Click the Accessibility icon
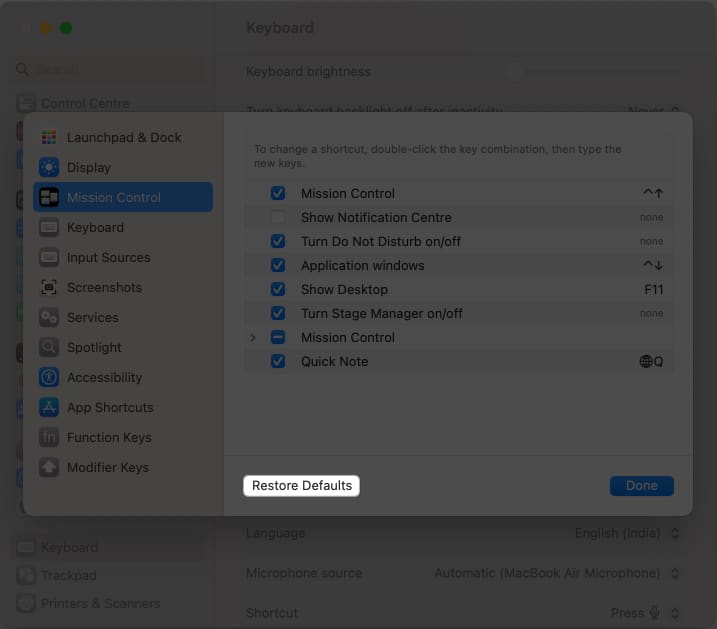The width and height of the screenshot is (717, 629). tap(49, 377)
